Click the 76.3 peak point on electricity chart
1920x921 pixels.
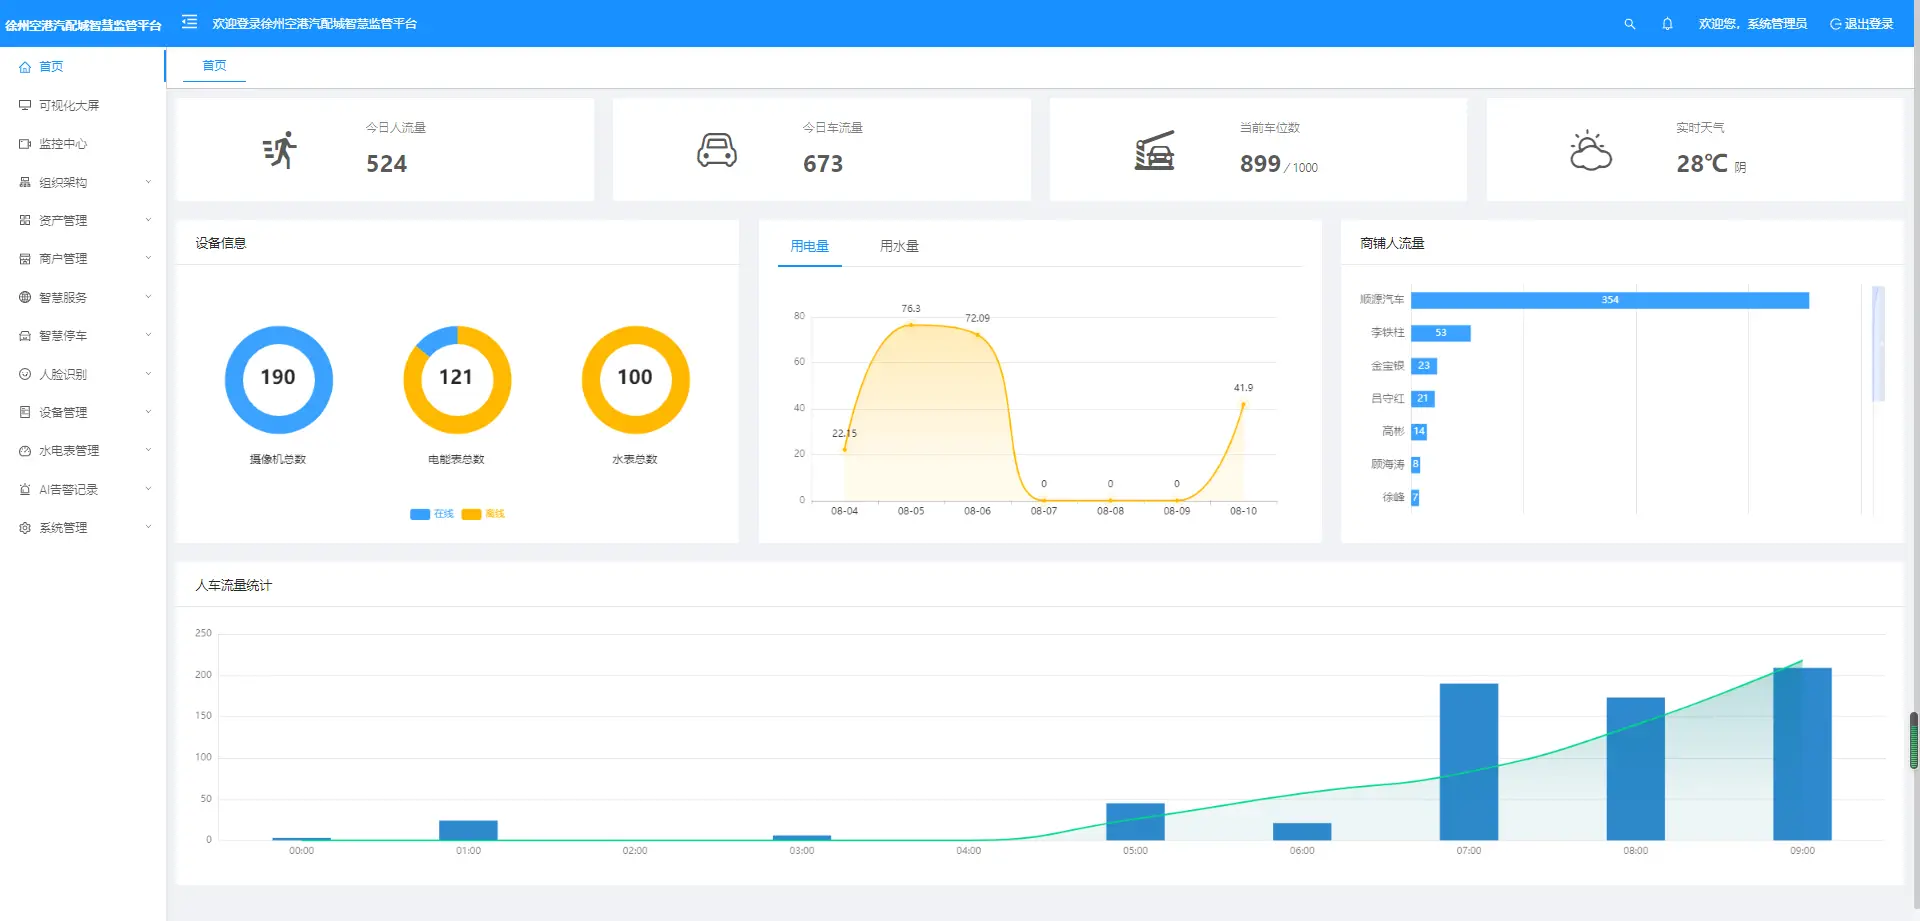click(910, 325)
